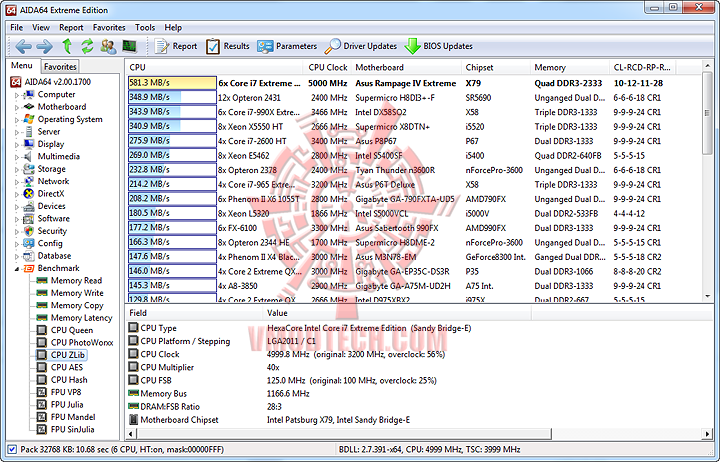Click the dark monitor graph toolbar icon
This screenshot has width=720, height=462.
pos(130,46)
